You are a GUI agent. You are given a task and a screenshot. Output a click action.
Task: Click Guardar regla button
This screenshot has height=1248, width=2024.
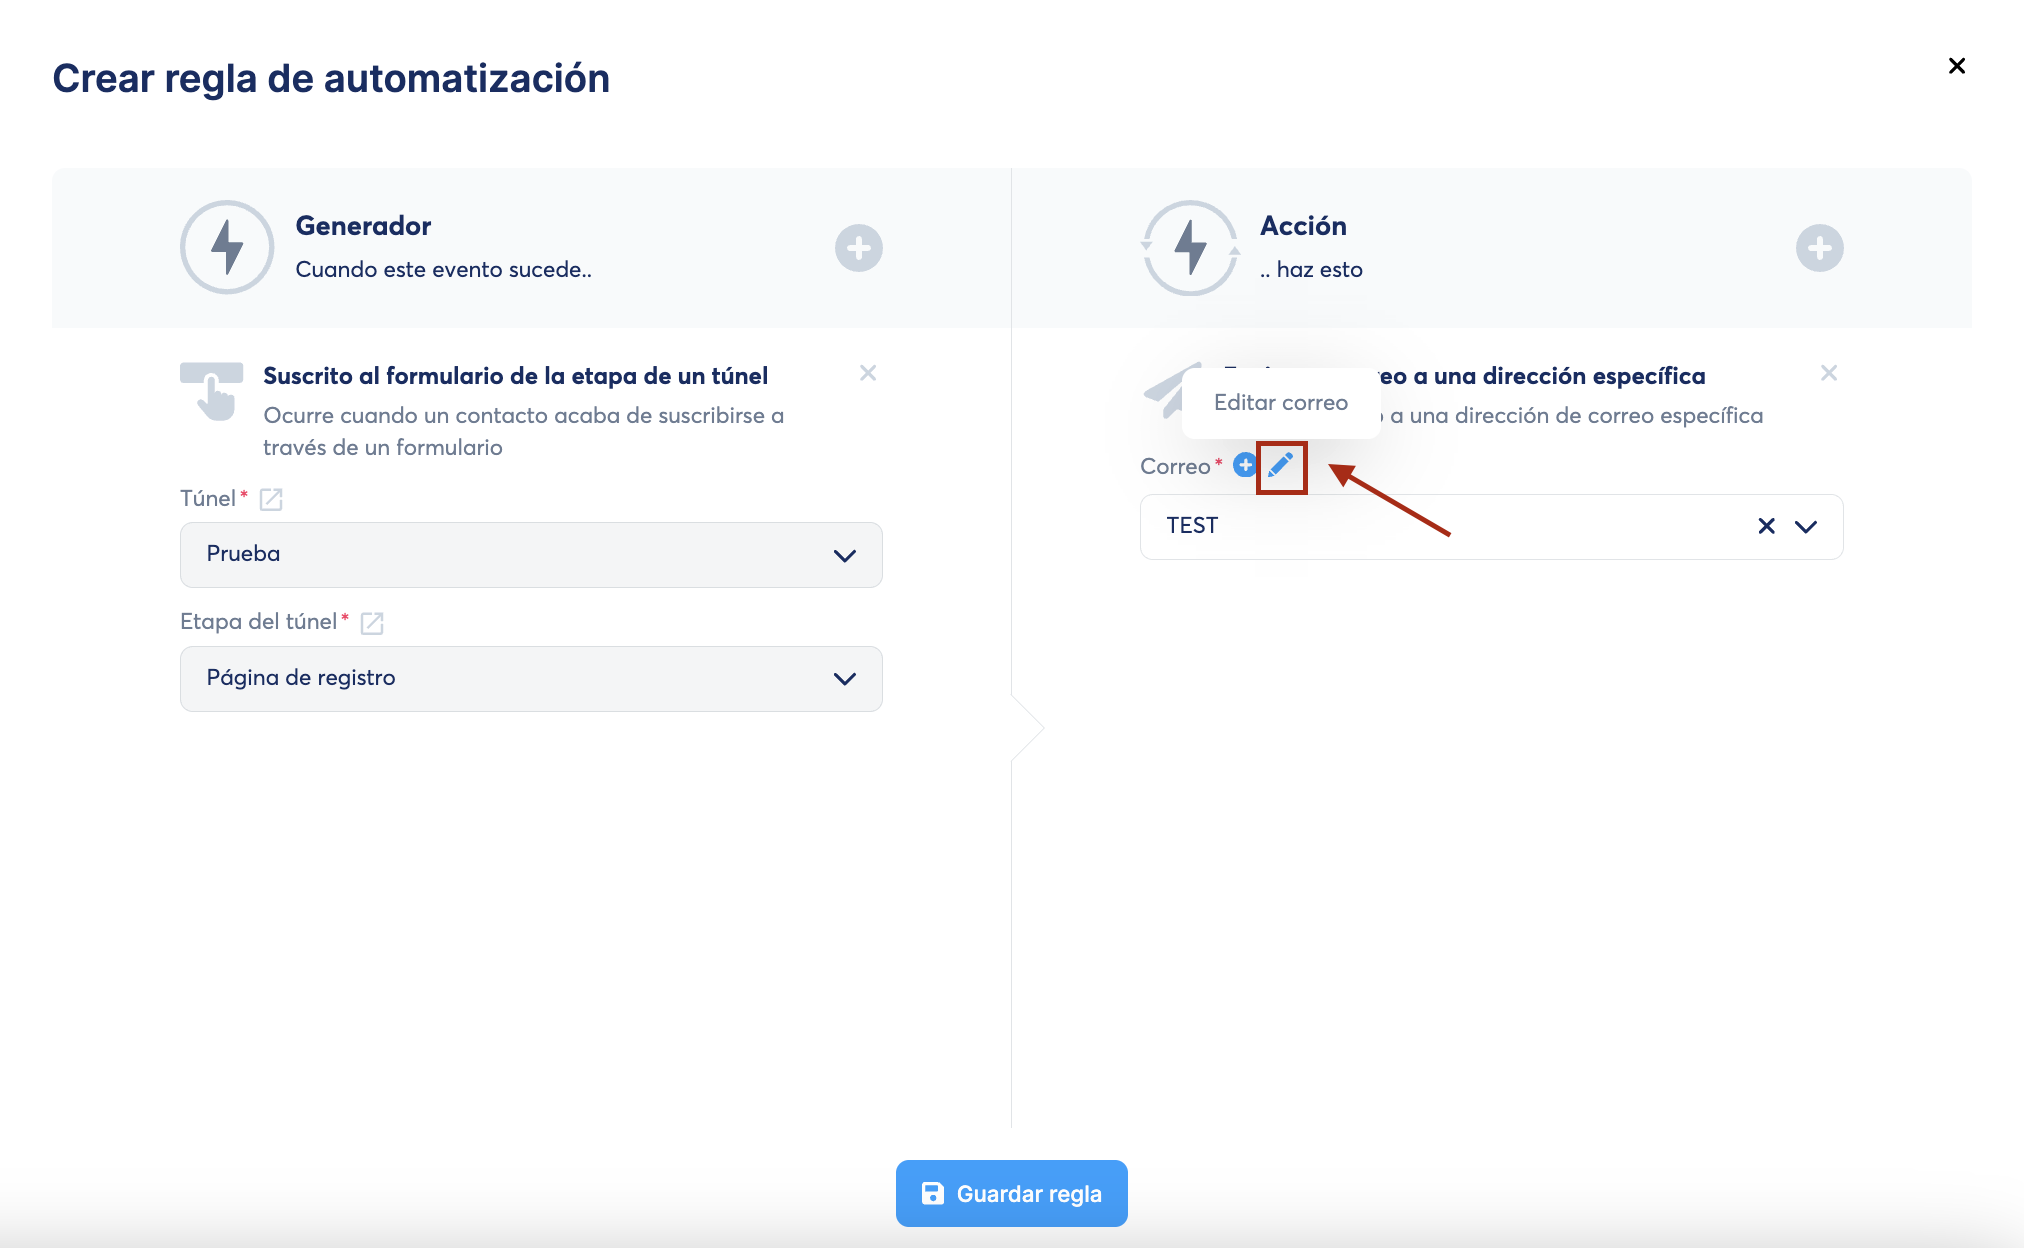1011,1193
